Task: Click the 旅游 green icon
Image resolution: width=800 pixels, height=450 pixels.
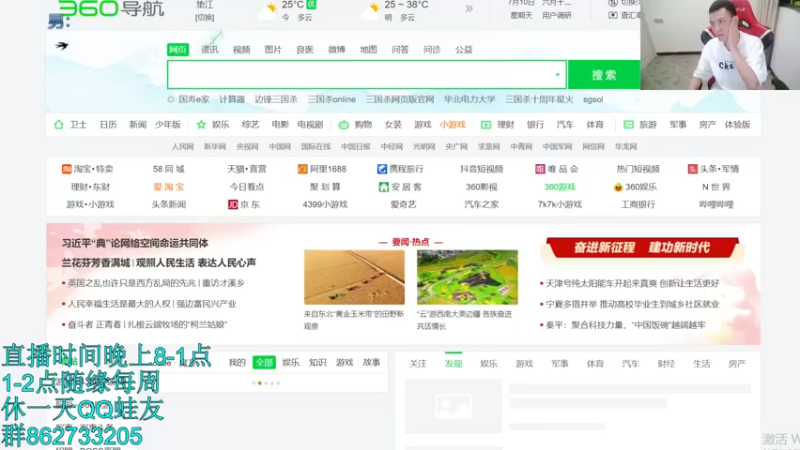Action: pyautogui.click(x=629, y=124)
